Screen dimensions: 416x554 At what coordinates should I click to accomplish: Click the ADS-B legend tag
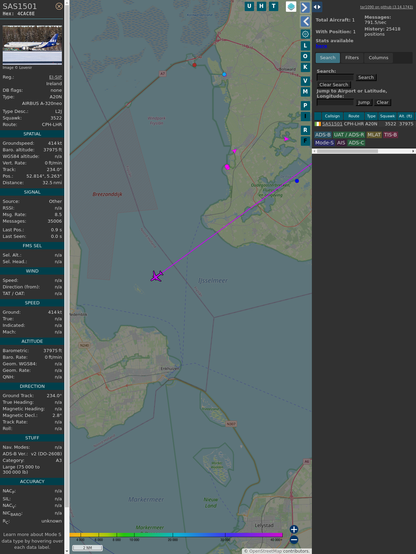click(323, 135)
